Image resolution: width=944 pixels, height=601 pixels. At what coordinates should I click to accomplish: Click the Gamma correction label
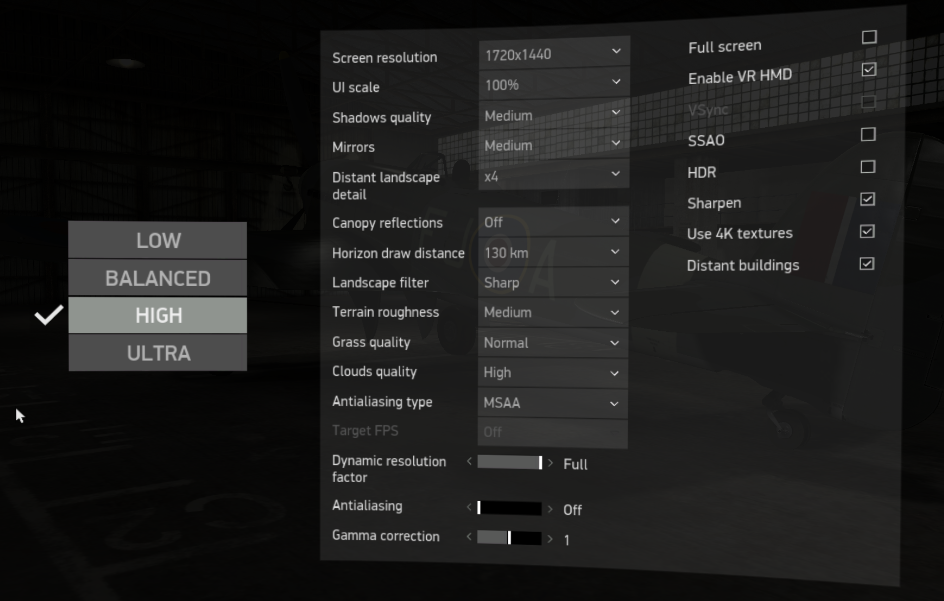pyautogui.click(x=386, y=535)
